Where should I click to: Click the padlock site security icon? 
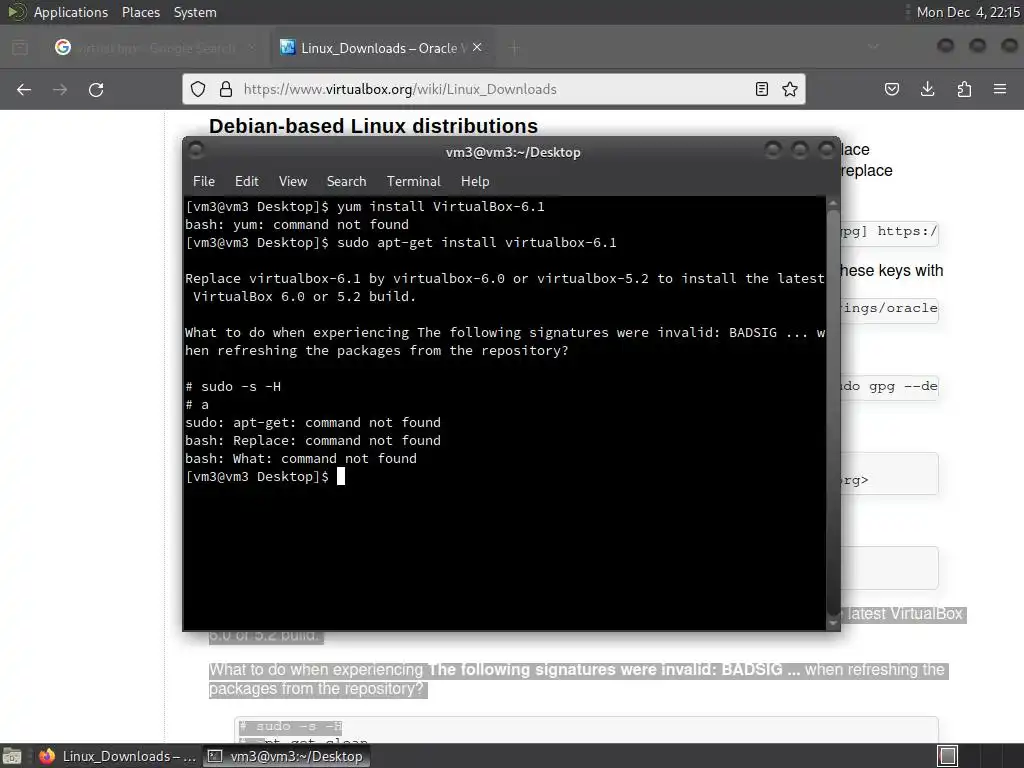point(226,89)
